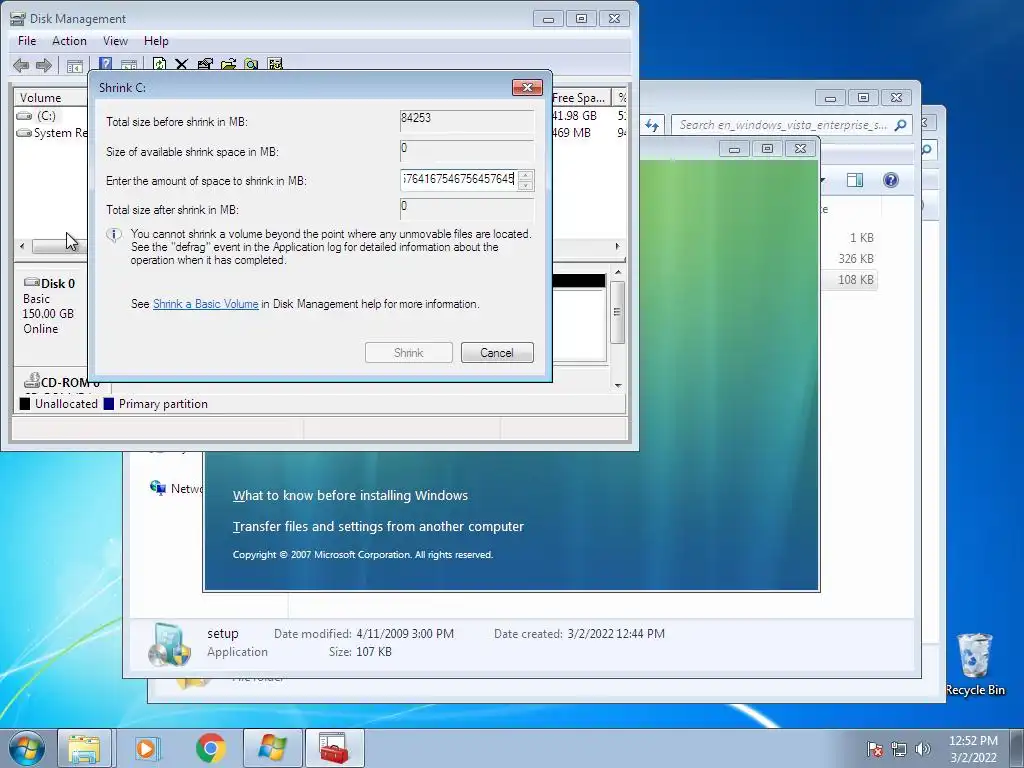Click the Back arrow in Disk Management toolbar
Viewport: 1024px width, 768px height.
pos(21,65)
